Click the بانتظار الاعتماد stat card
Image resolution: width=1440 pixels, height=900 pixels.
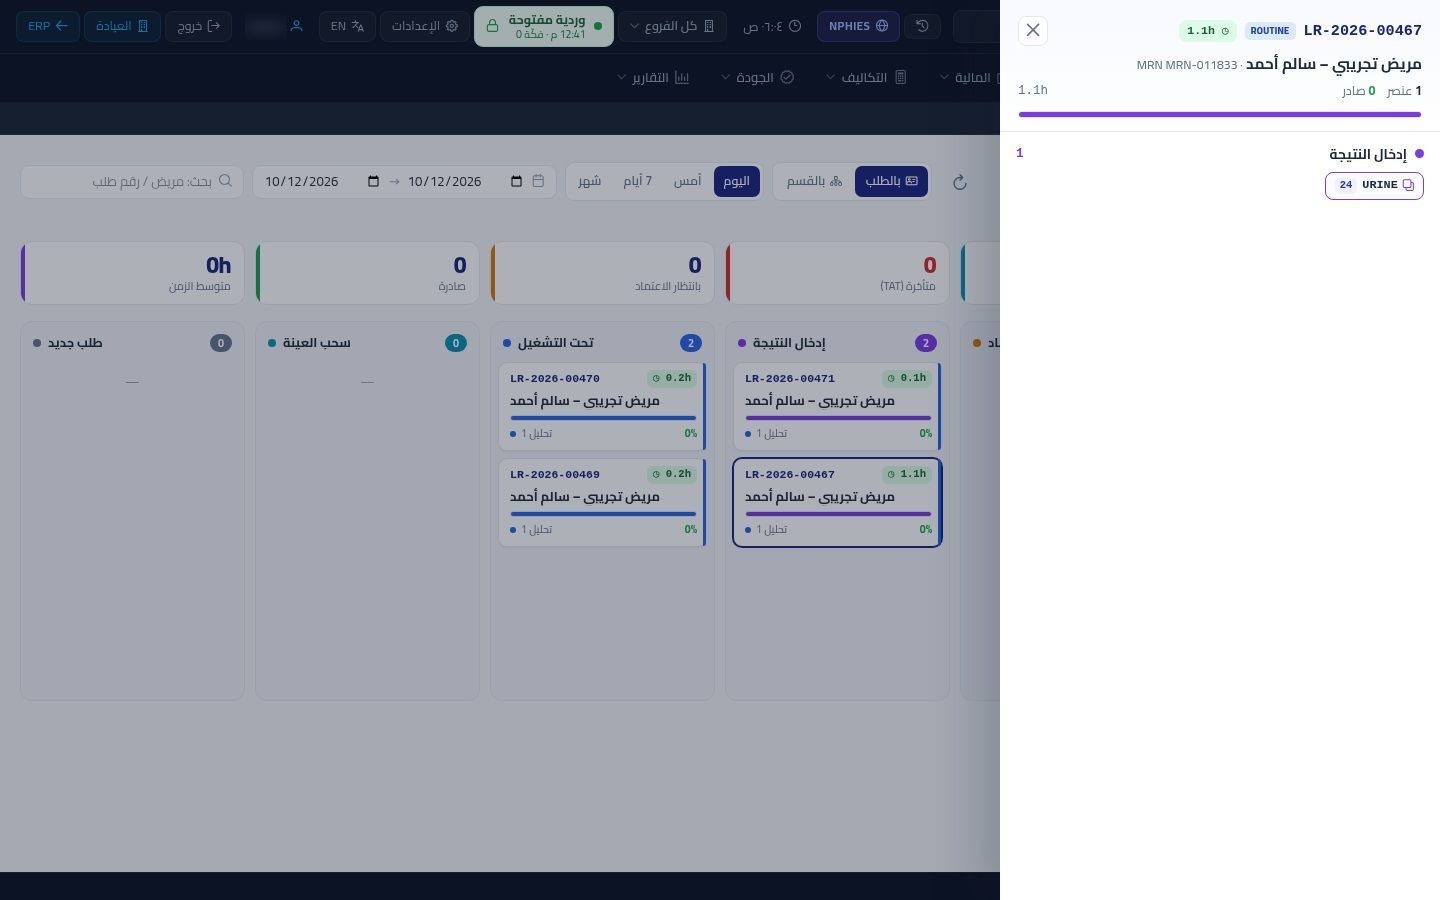[x=602, y=273]
